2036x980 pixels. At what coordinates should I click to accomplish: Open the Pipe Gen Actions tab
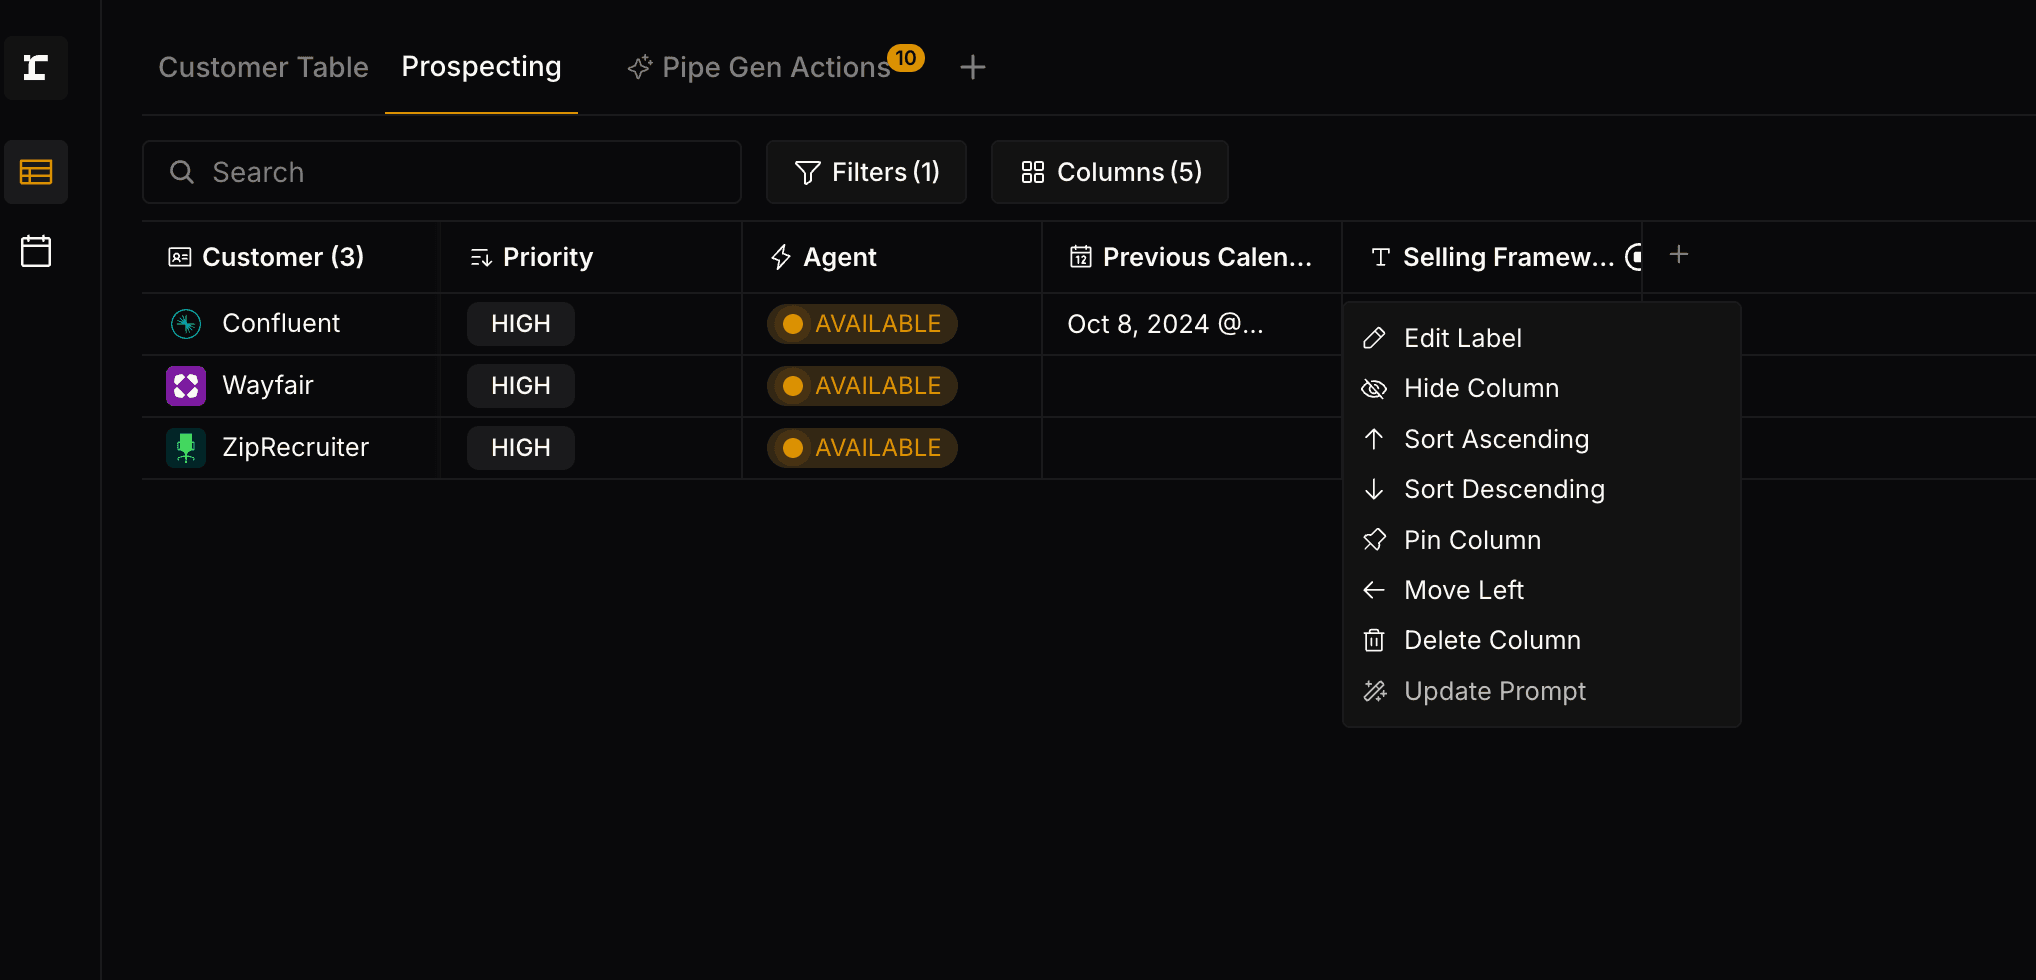point(775,67)
